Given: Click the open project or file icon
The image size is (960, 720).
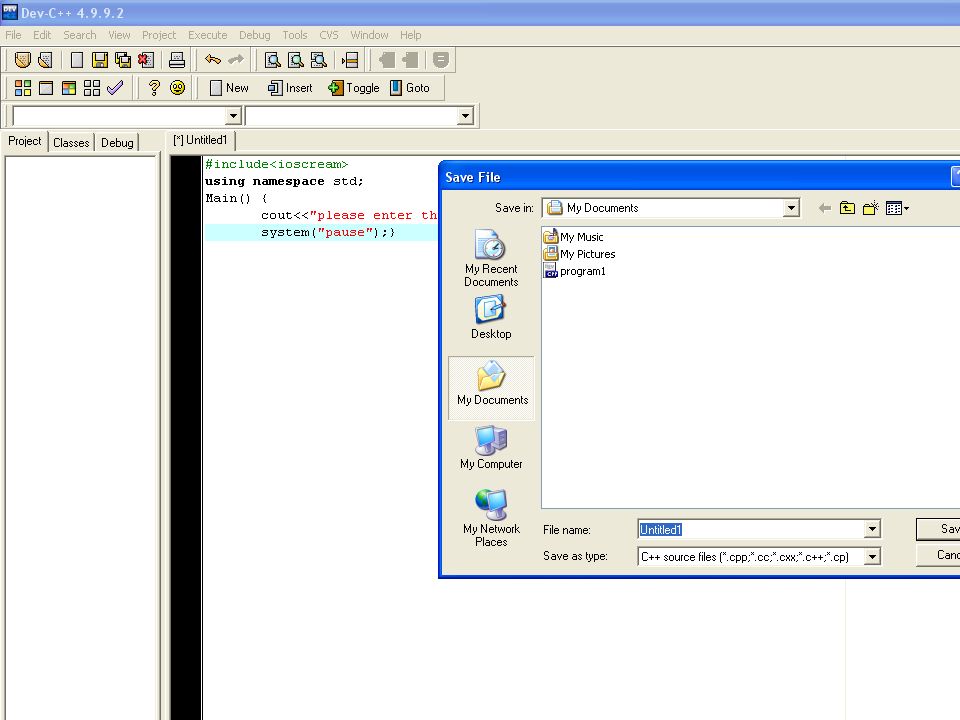Looking at the screenshot, I should [45, 60].
